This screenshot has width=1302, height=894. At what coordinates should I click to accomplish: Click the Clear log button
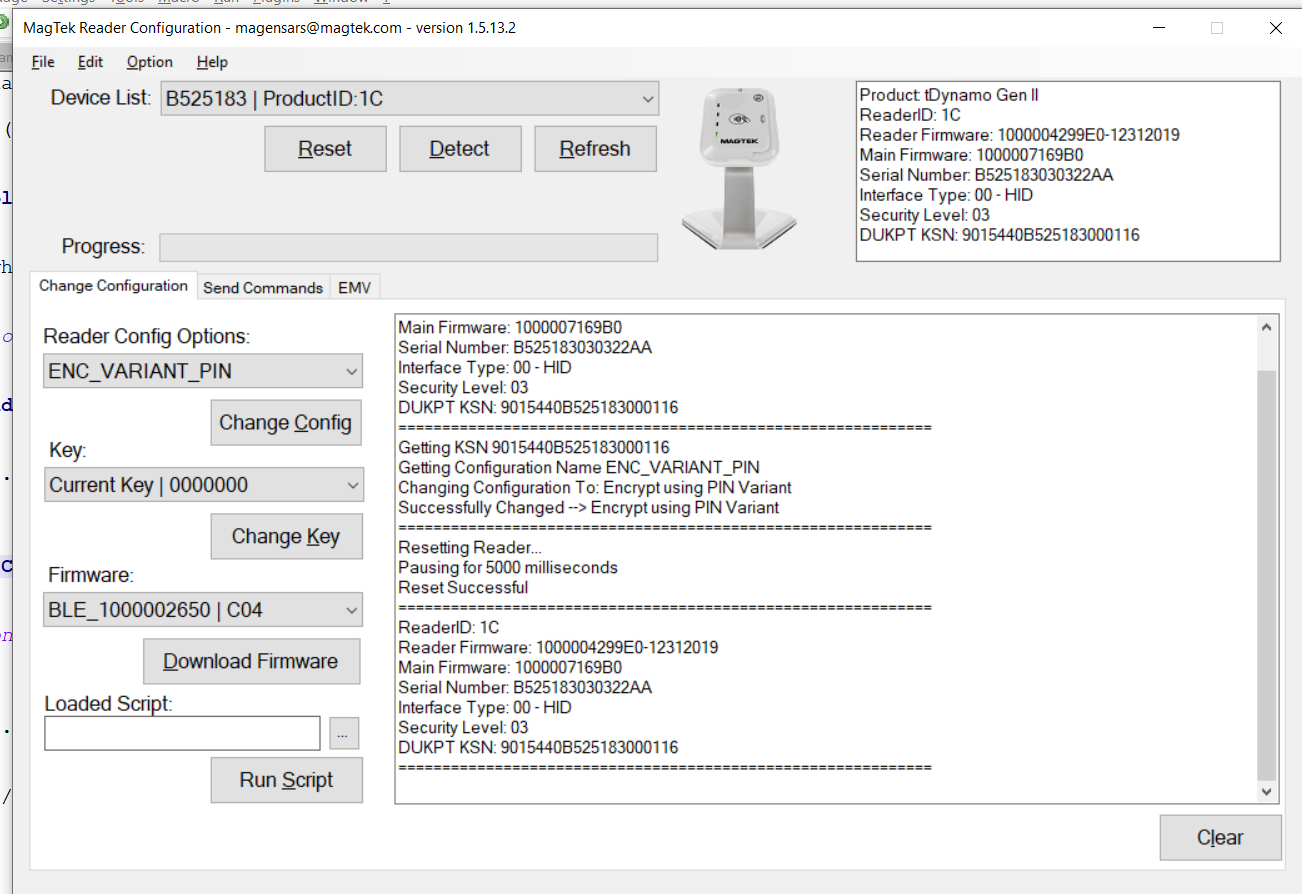[x=1220, y=838]
